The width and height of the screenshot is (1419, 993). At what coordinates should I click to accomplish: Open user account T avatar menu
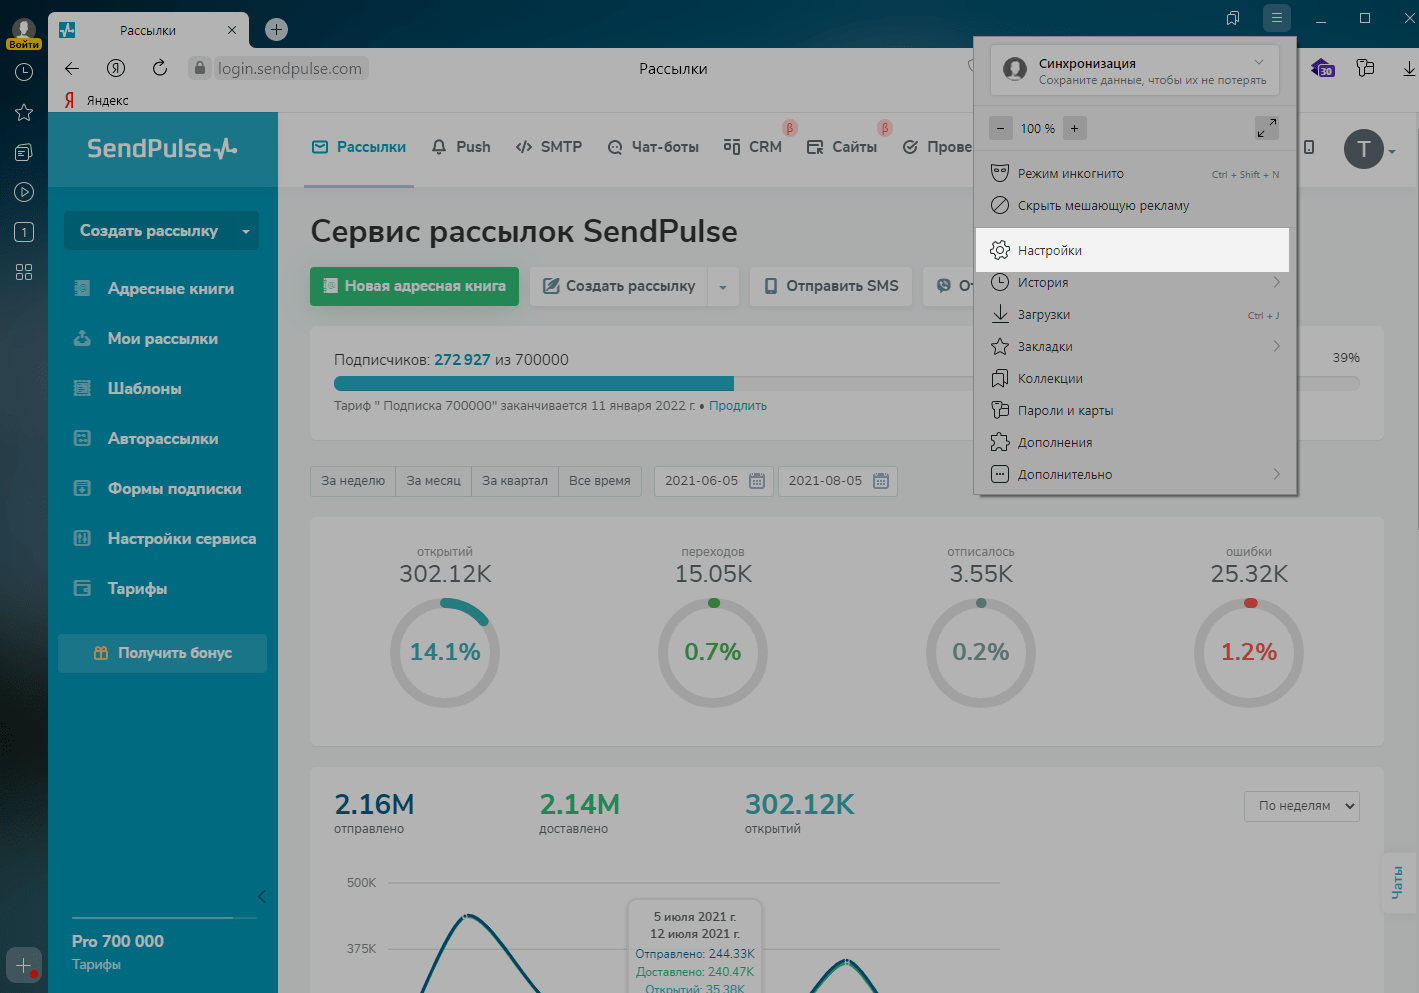coord(1369,149)
